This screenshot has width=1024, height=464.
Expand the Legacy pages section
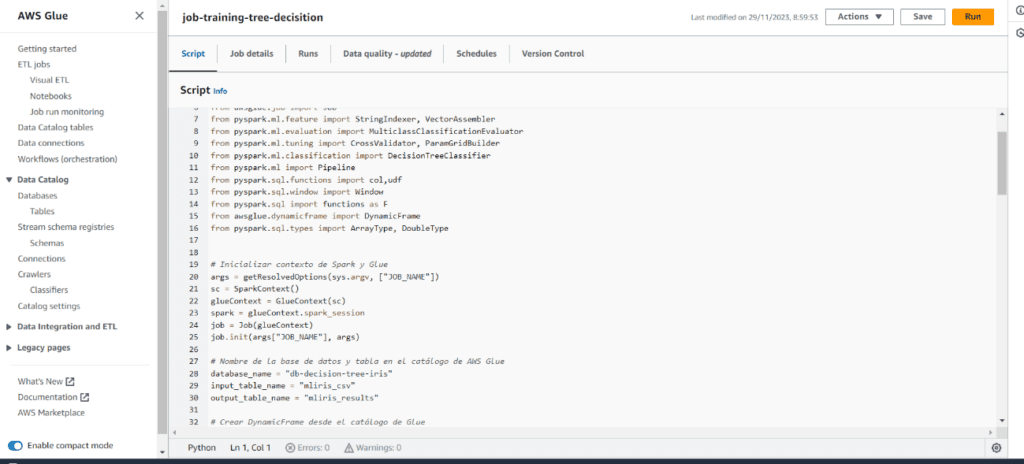[10, 347]
